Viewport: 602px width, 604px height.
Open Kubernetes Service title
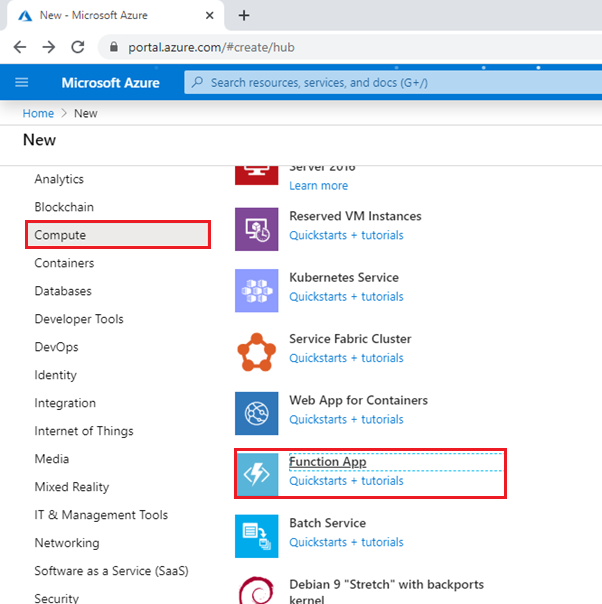pos(344,277)
